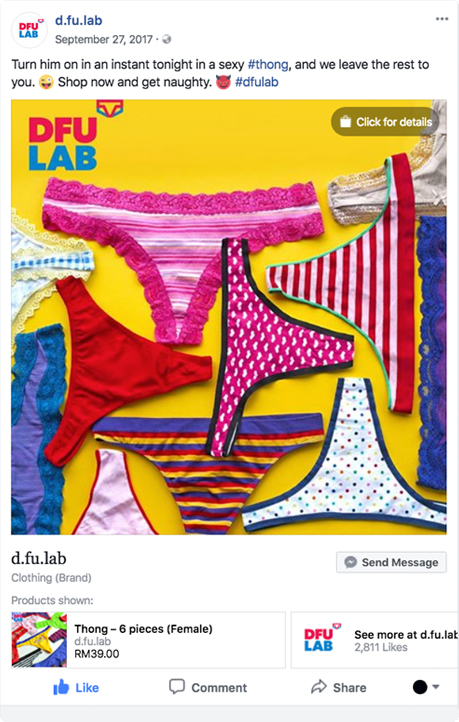Click the black circular profile avatar
Image resolution: width=459 pixels, height=722 pixels.
(x=420, y=687)
